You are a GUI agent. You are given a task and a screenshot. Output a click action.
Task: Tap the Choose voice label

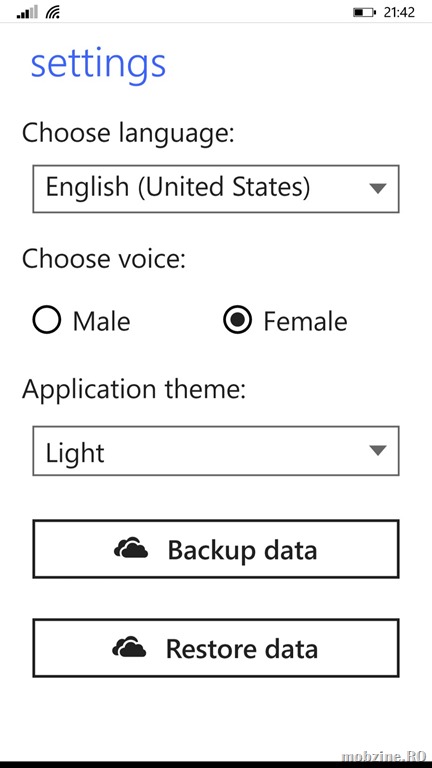(x=104, y=259)
